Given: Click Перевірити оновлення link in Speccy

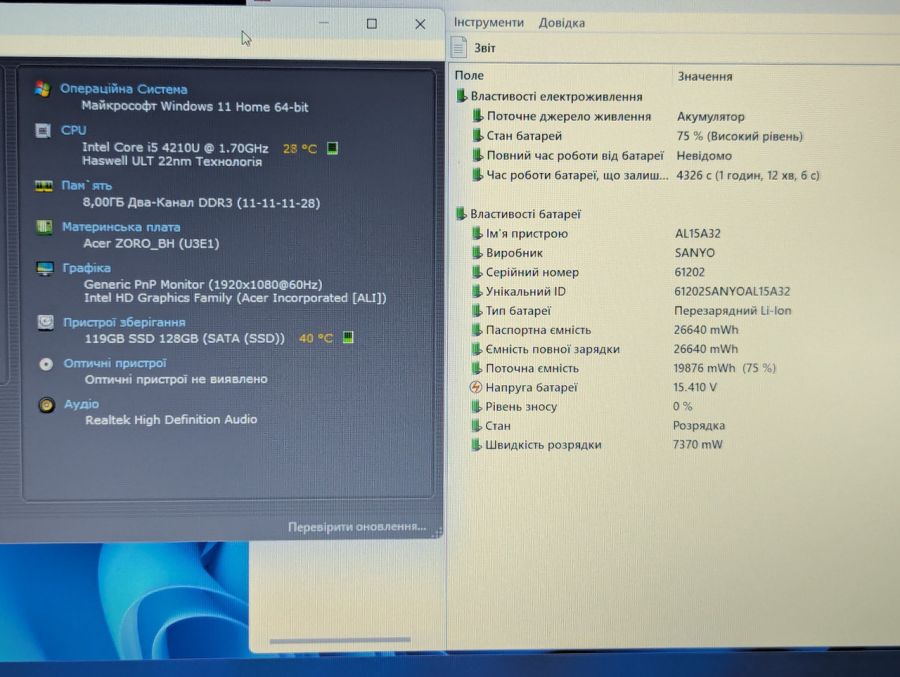Looking at the screenshot, I should click(x=356, y=527).
